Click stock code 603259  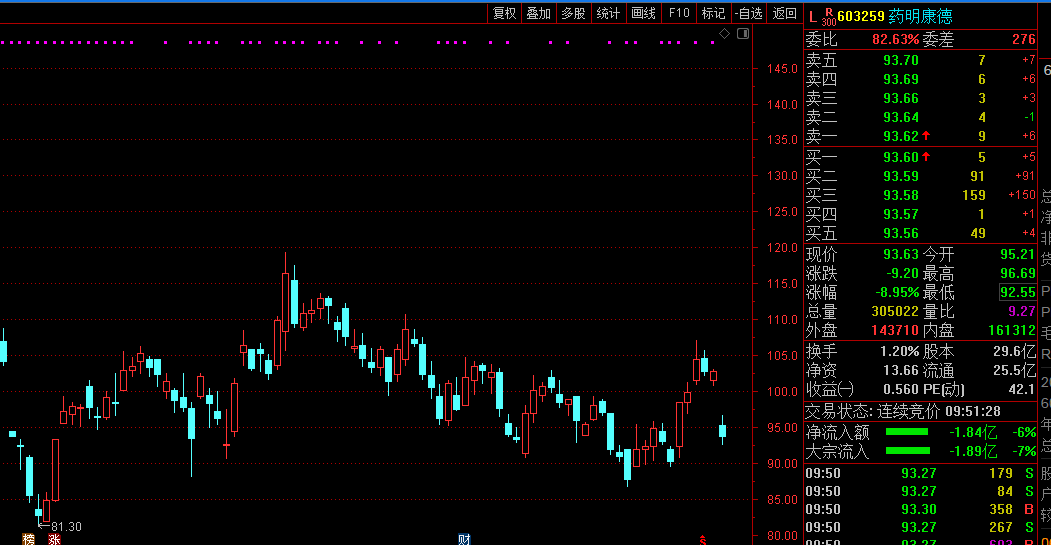[861, 16]
